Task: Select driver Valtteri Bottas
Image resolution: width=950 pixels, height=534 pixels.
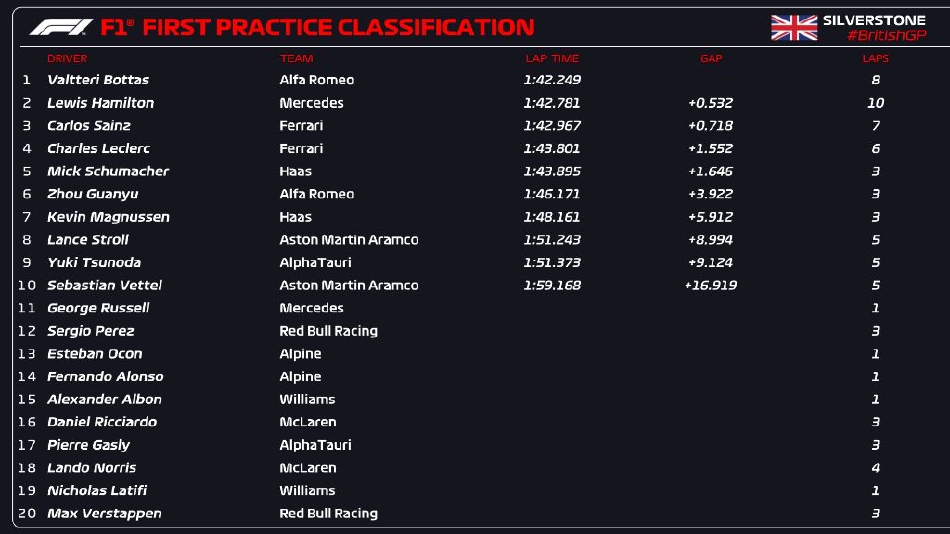Action: [98, 80]
